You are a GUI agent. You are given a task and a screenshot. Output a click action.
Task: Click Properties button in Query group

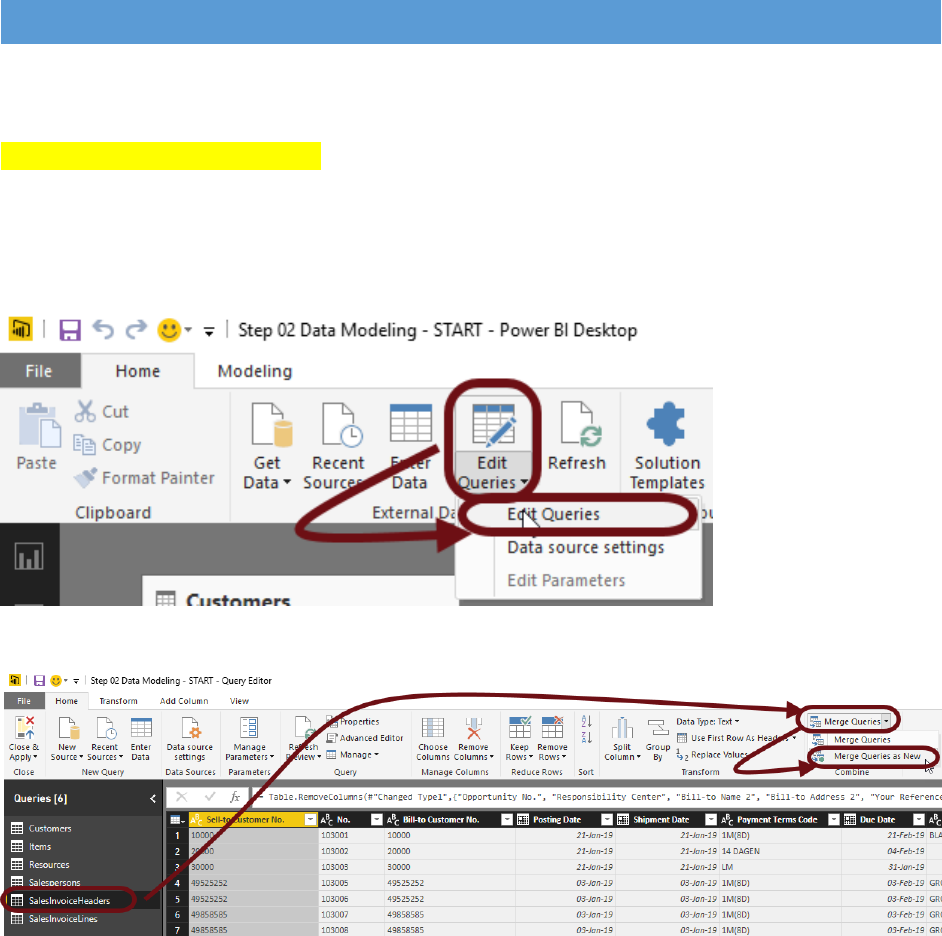click(353, 722)
